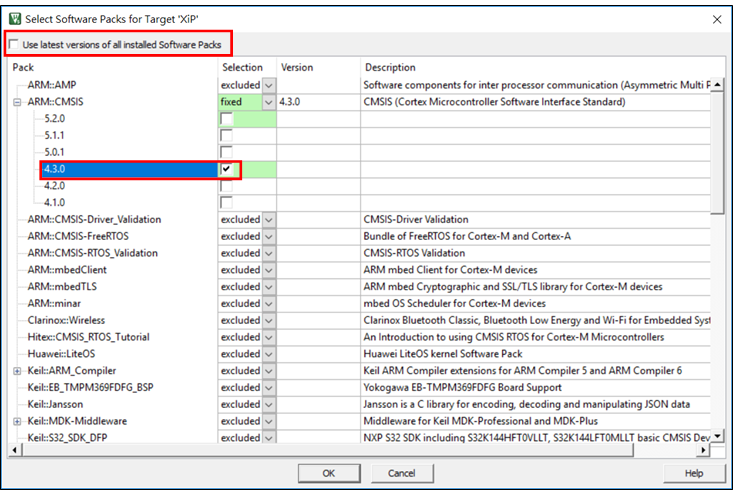Click 'Huawei LiteOS kernel Software Pack' description

pos(443,354)
